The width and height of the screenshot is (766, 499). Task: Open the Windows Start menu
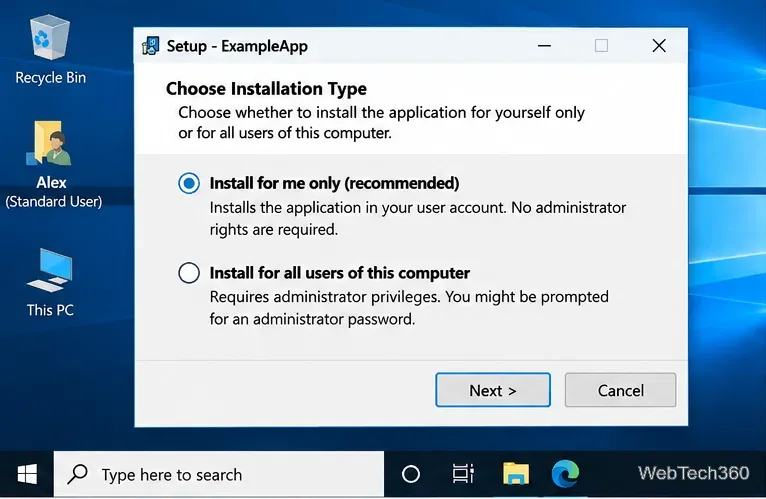coord(27,474)
